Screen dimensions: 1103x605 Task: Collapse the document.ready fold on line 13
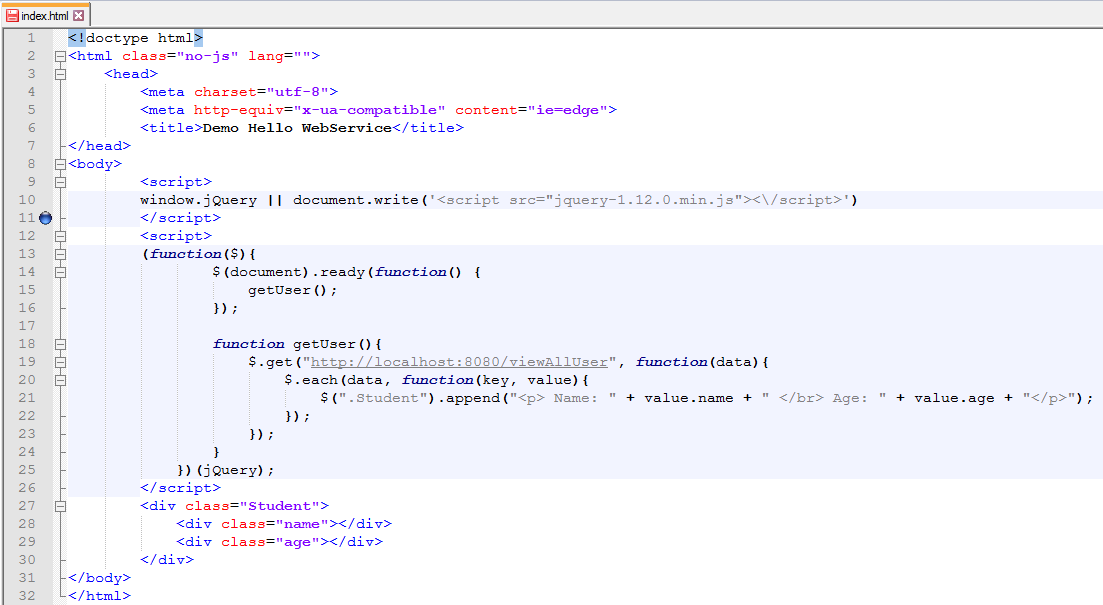click(60, 253)
